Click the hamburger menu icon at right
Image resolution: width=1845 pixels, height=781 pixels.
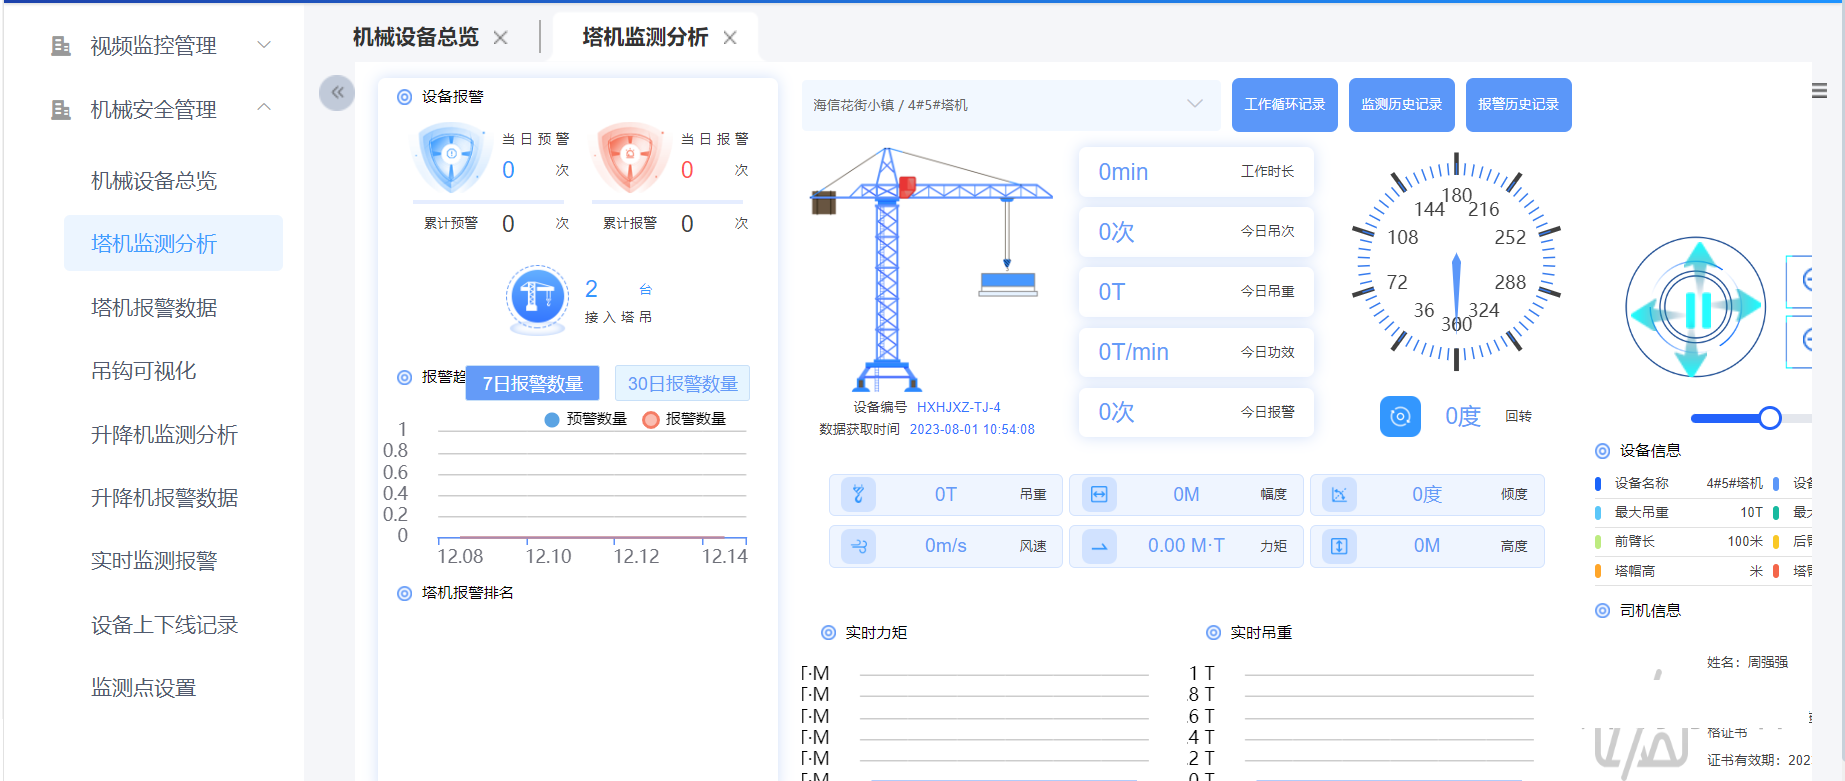1819,91
